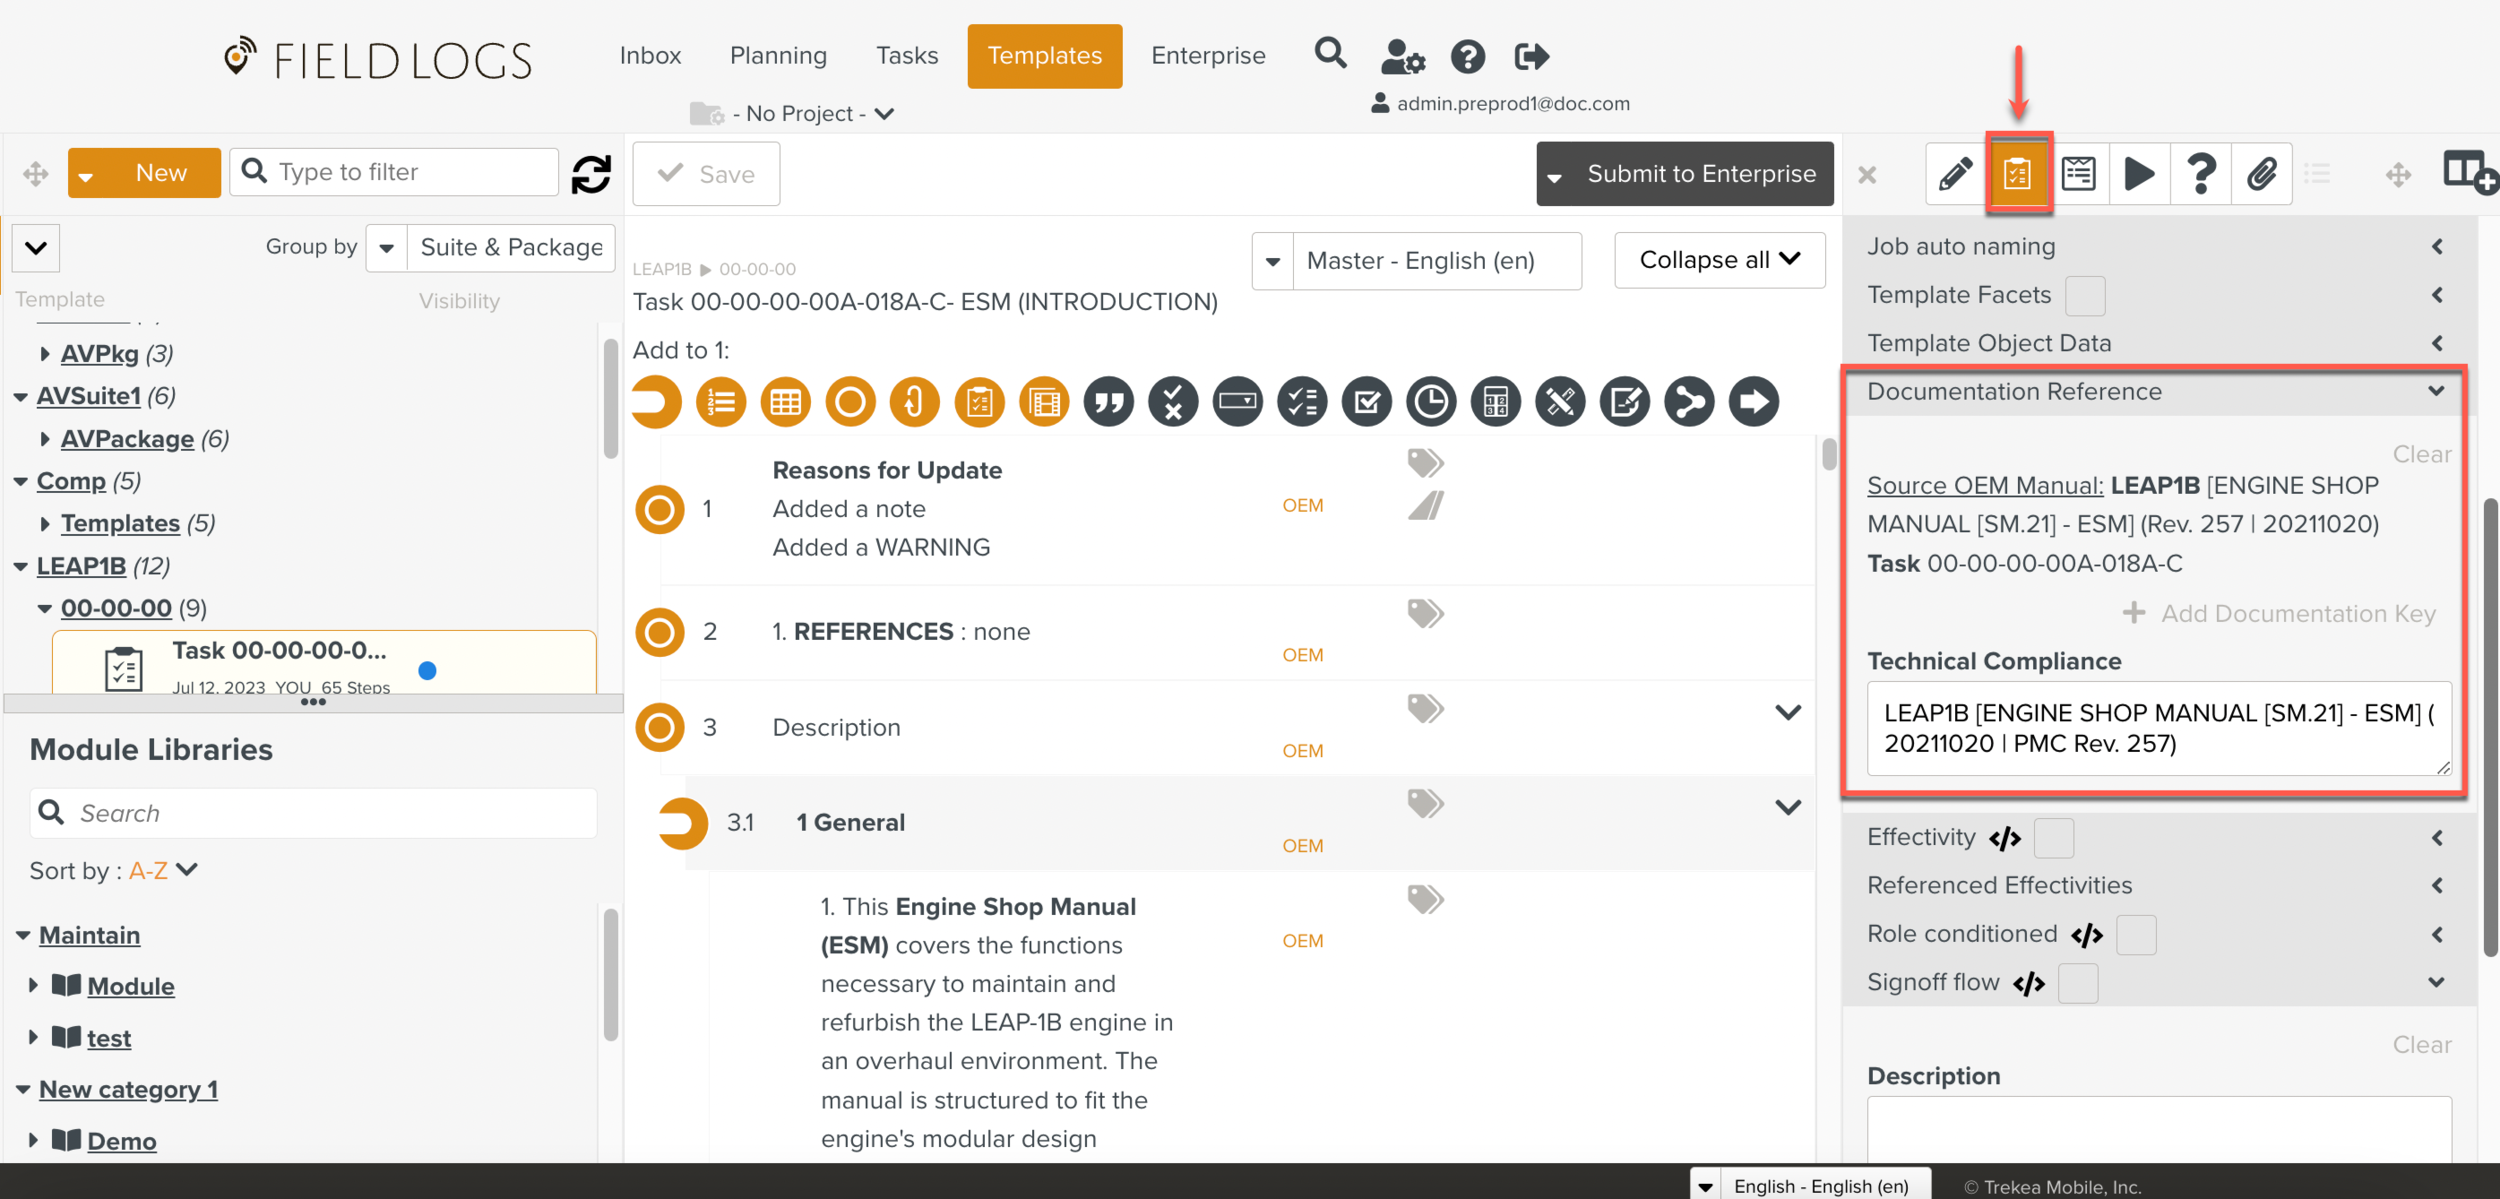
Task: Run template with play icon
Action: pyautogui.click(x=2140, y=174)
